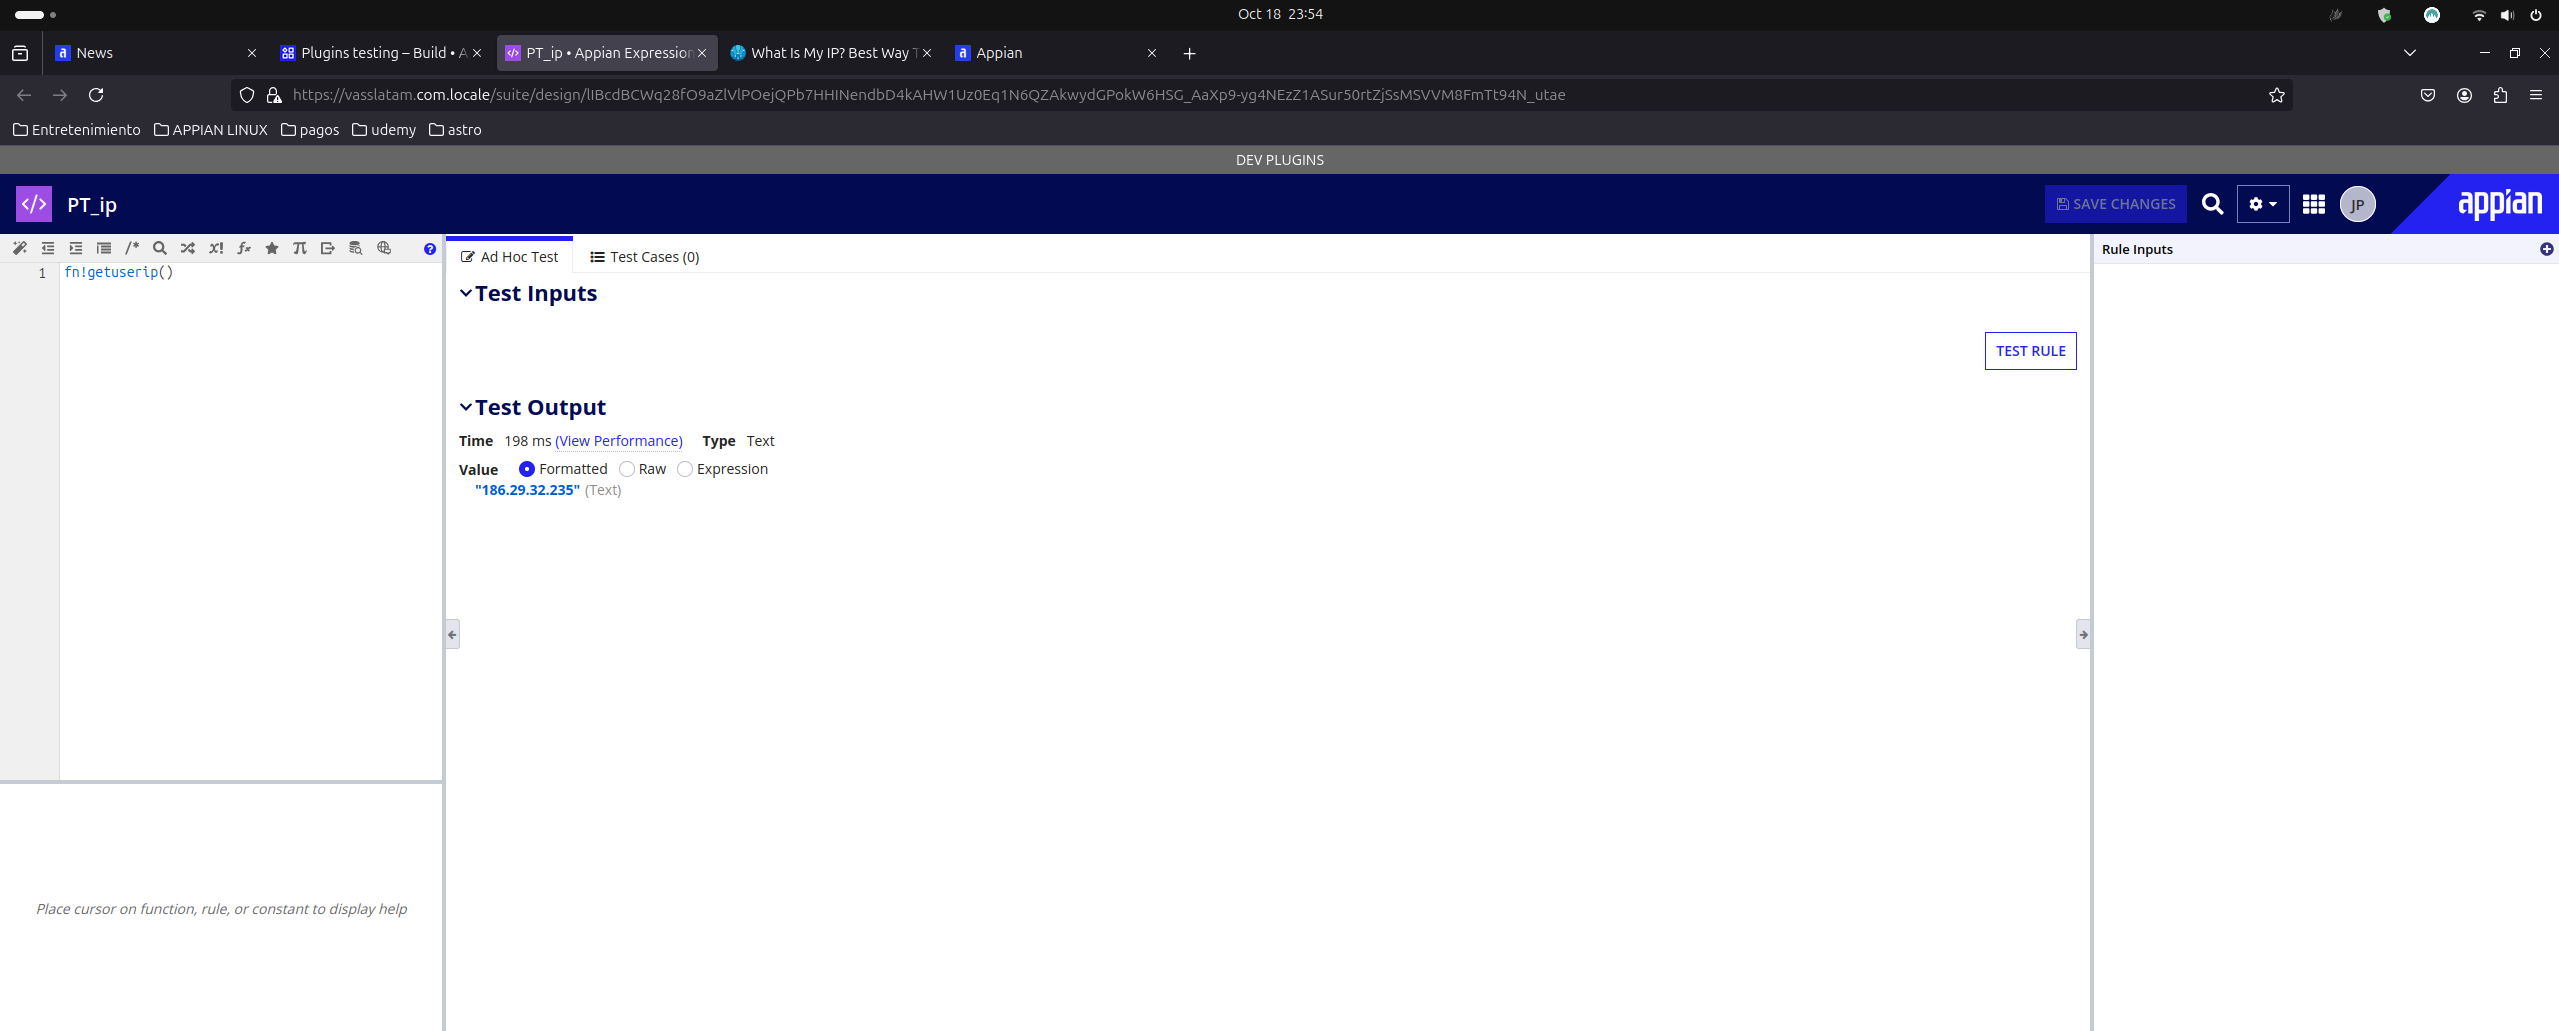Open the system clock Oct 18 23:54
The width and height of the screenshot is (2559, 1031).
(x=1280, y=14)
